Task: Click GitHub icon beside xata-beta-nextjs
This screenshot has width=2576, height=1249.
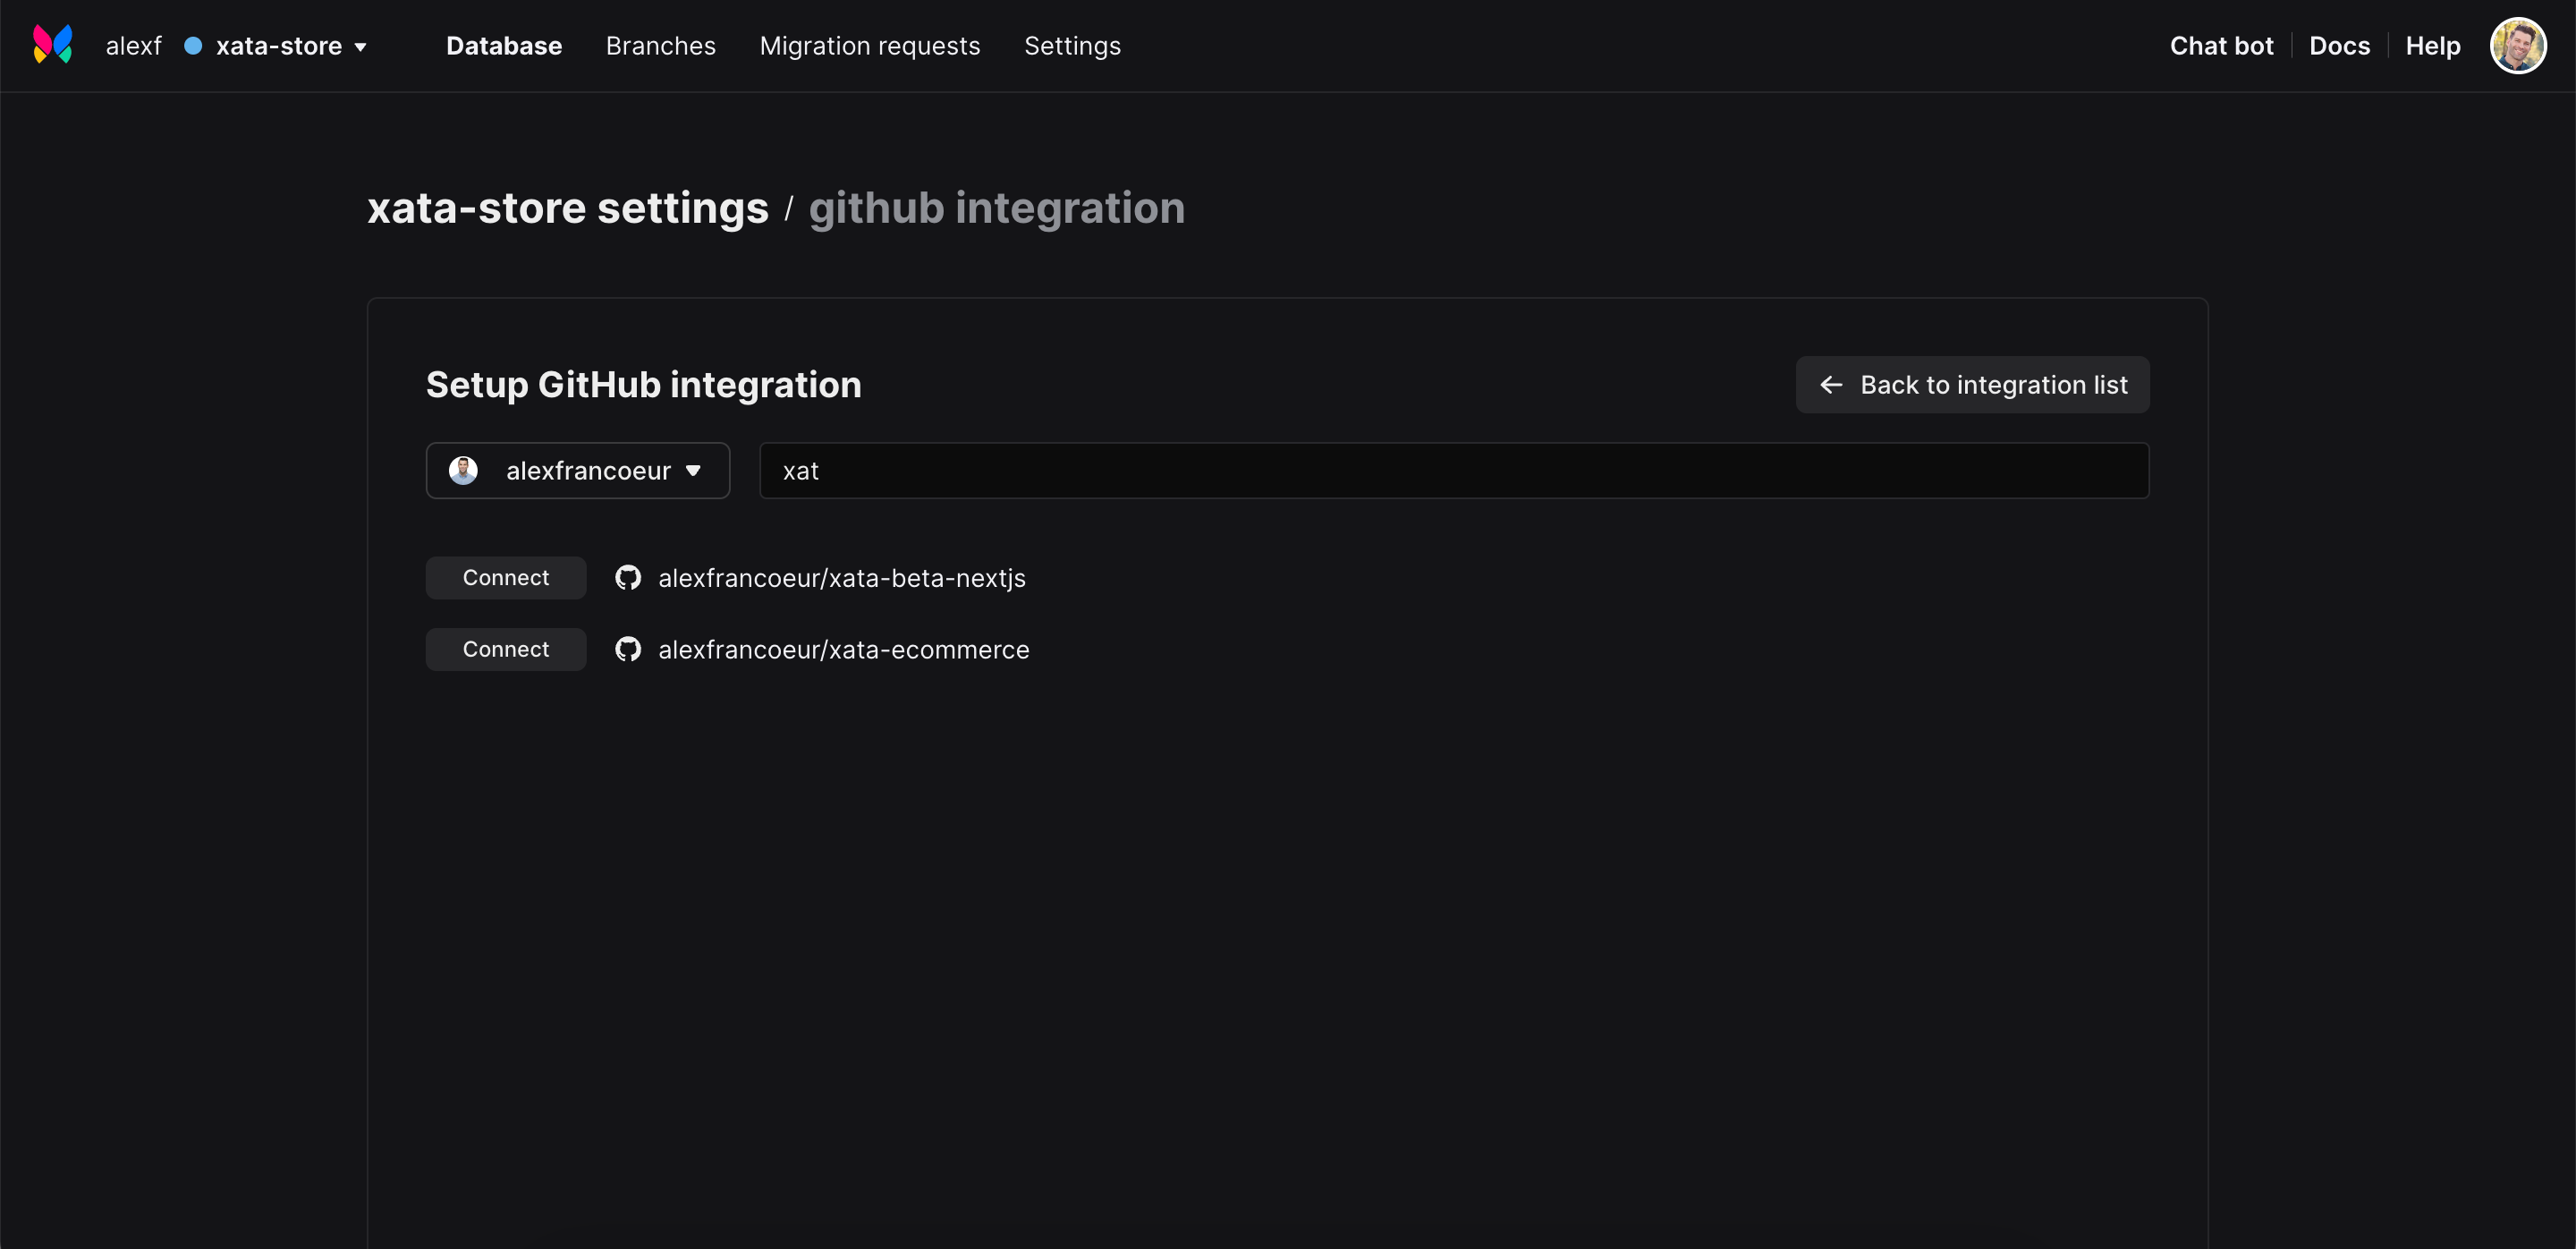Action: pyautogui.click(x=628, y=578)
